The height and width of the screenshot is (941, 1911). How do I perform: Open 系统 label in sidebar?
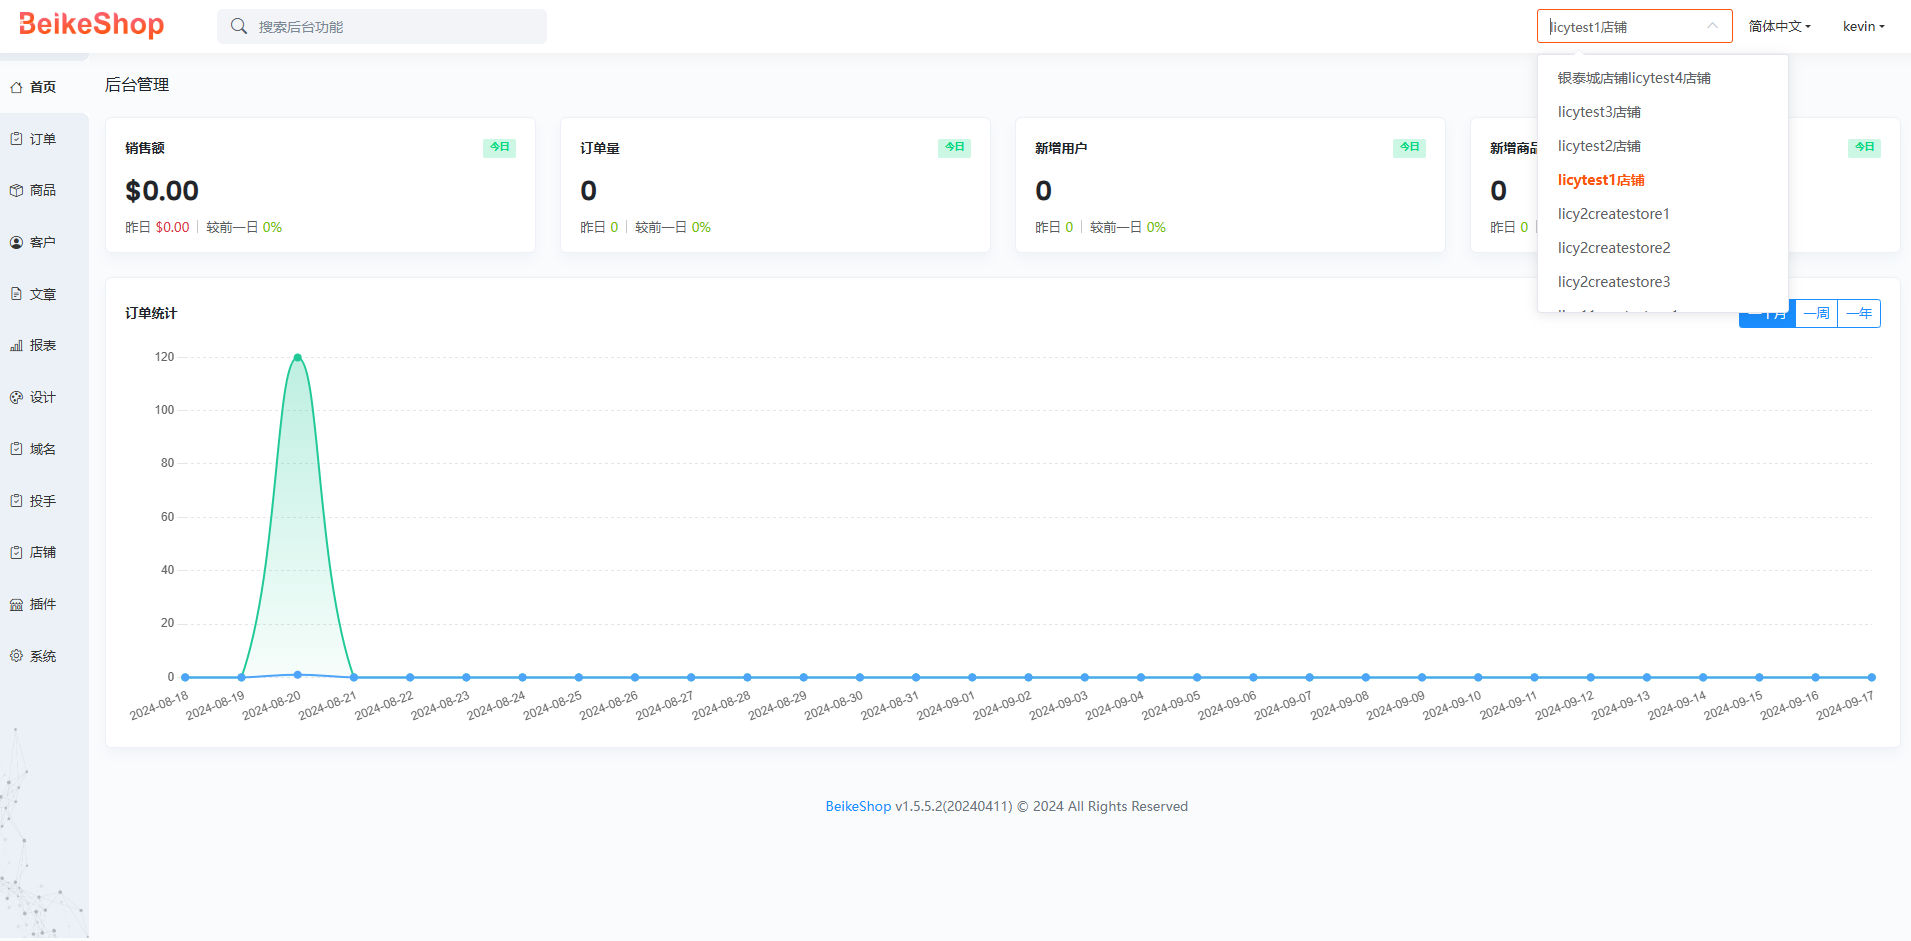43,656
